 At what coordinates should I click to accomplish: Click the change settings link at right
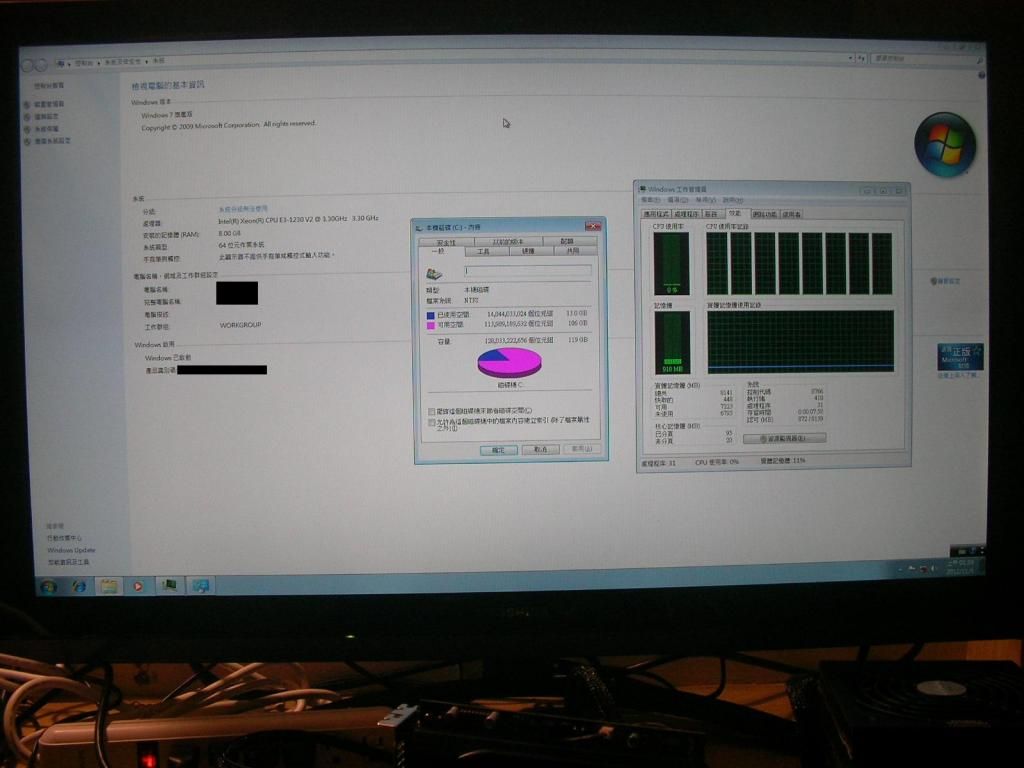[x=945, y=281]
